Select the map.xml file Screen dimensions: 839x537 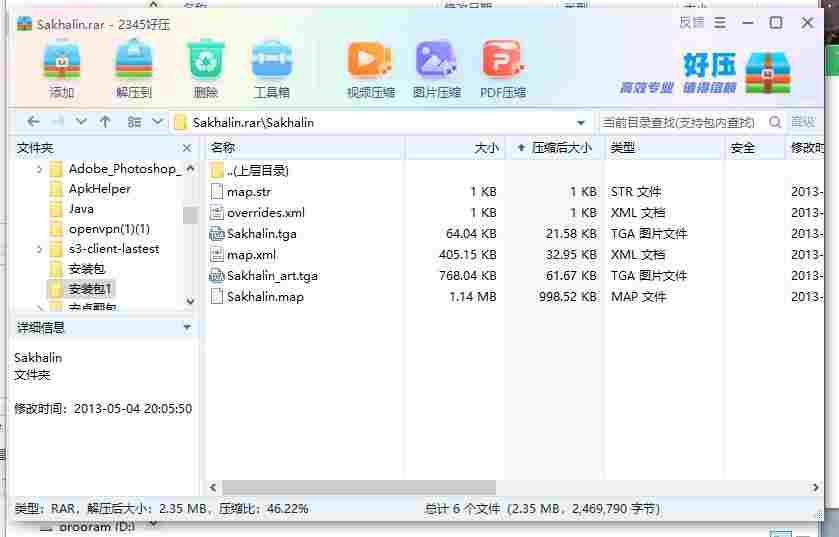[x=251, y=255]
